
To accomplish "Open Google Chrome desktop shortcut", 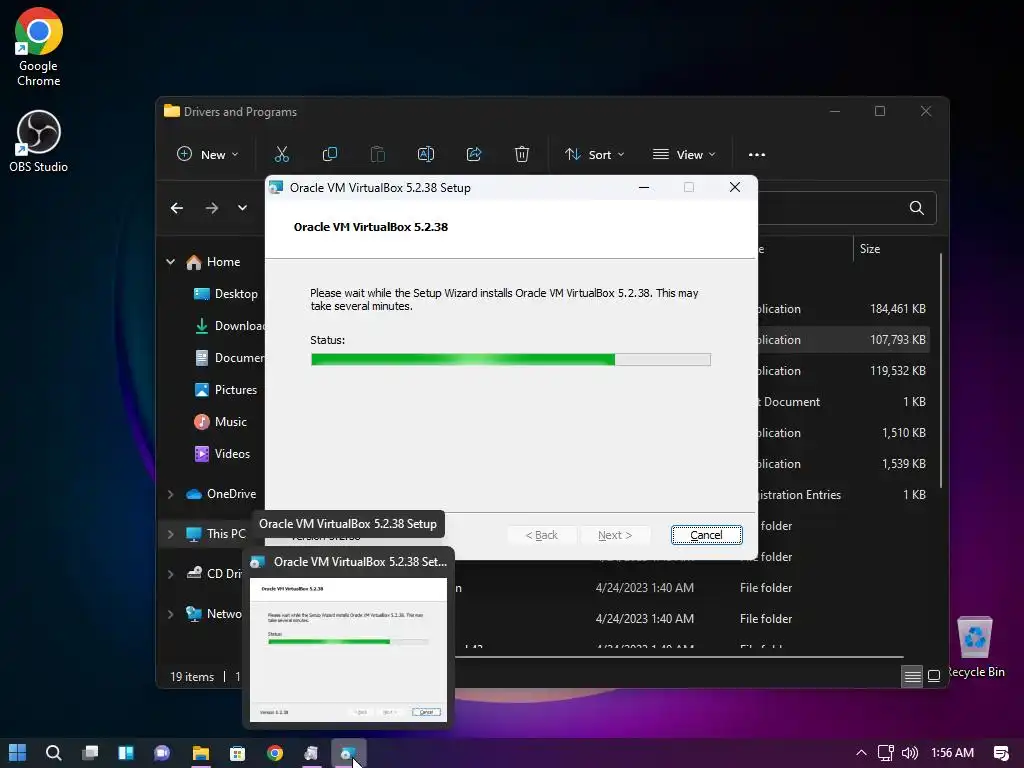I will [39, 47].
